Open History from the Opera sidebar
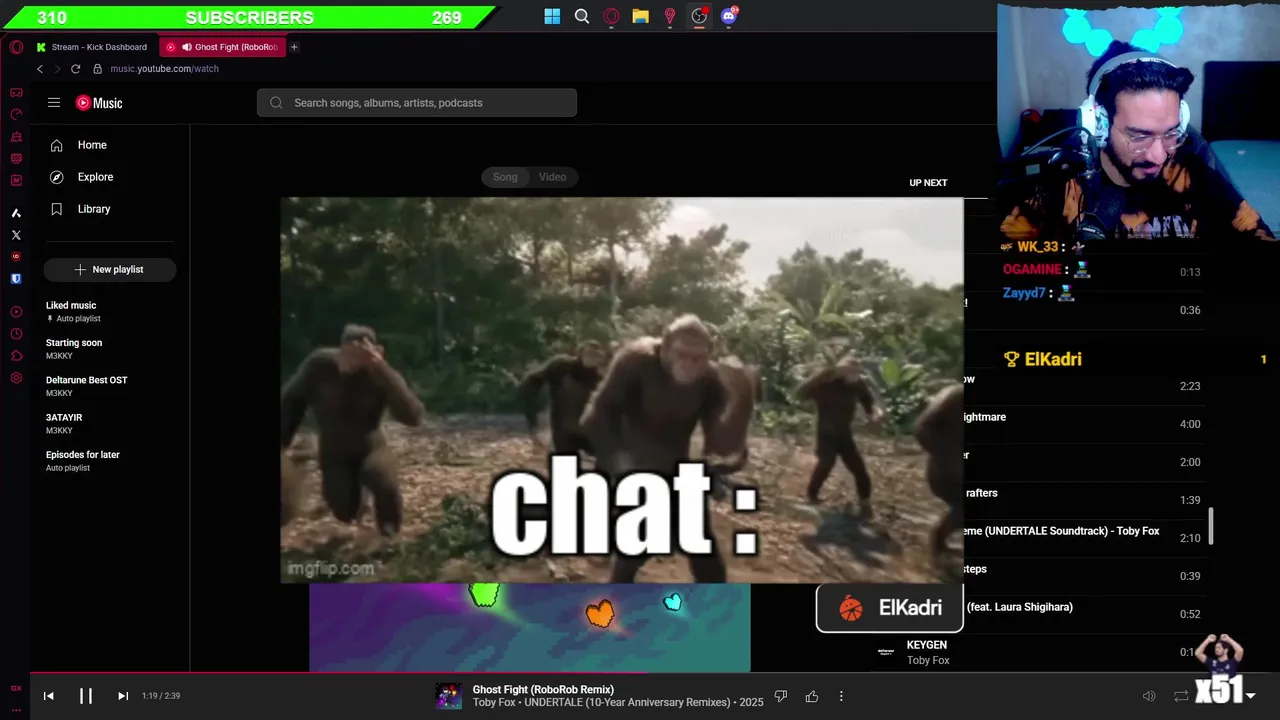 (x=16, y=334)
